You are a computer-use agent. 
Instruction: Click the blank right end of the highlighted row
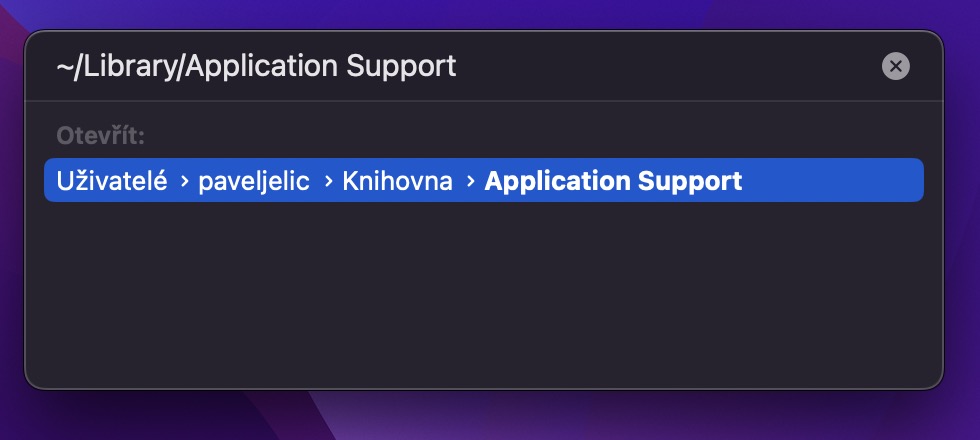pos(840,181)
